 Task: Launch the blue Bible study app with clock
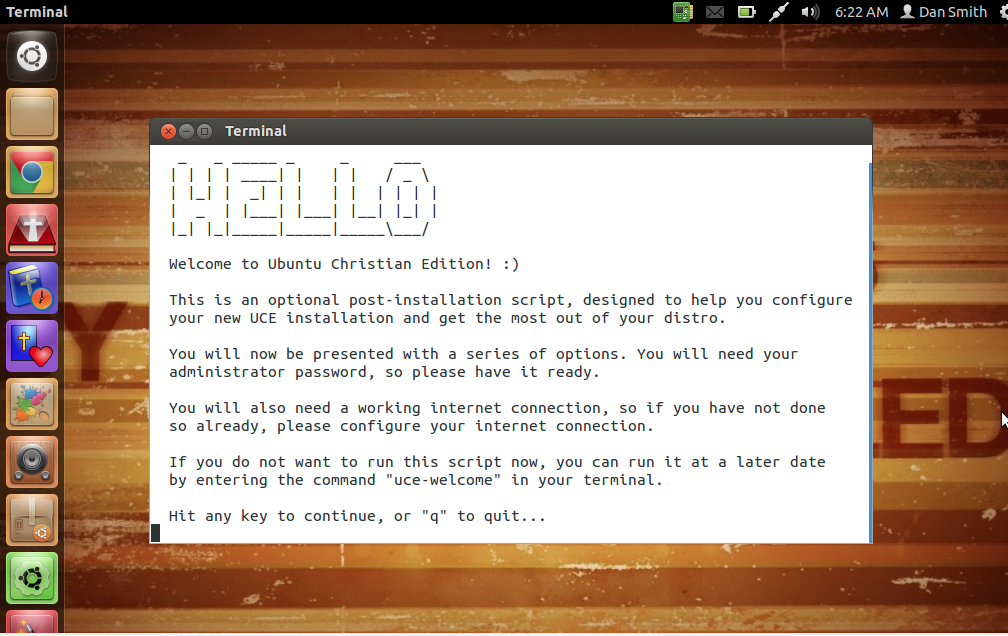tap(32, 288)
